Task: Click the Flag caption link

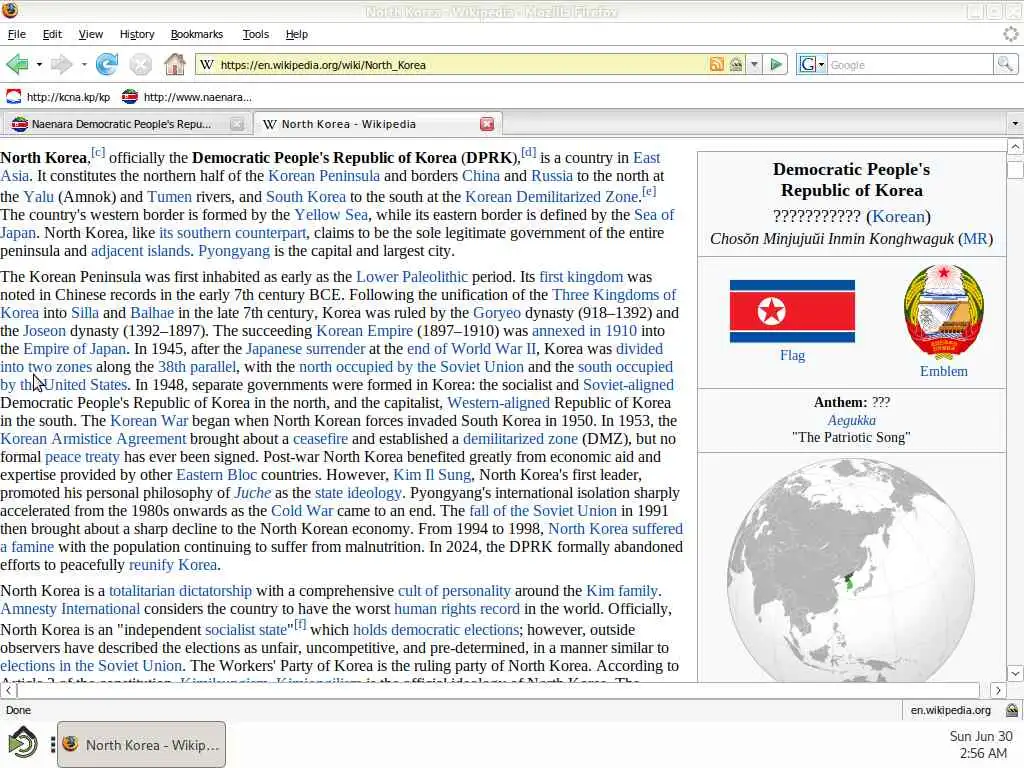Action: (x=792, y=355)
